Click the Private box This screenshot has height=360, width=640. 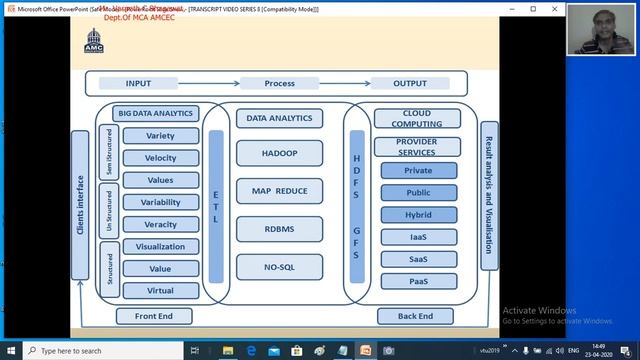point(419,171)
